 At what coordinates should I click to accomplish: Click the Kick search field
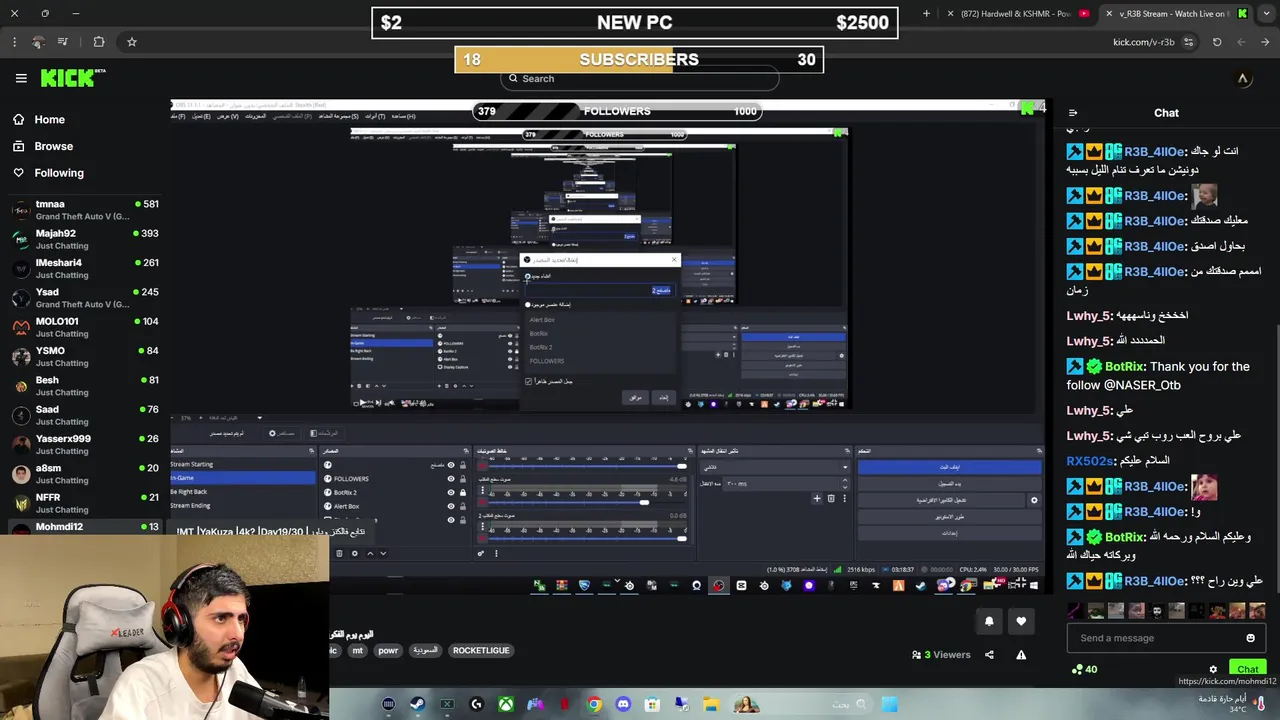coord(639,78)
